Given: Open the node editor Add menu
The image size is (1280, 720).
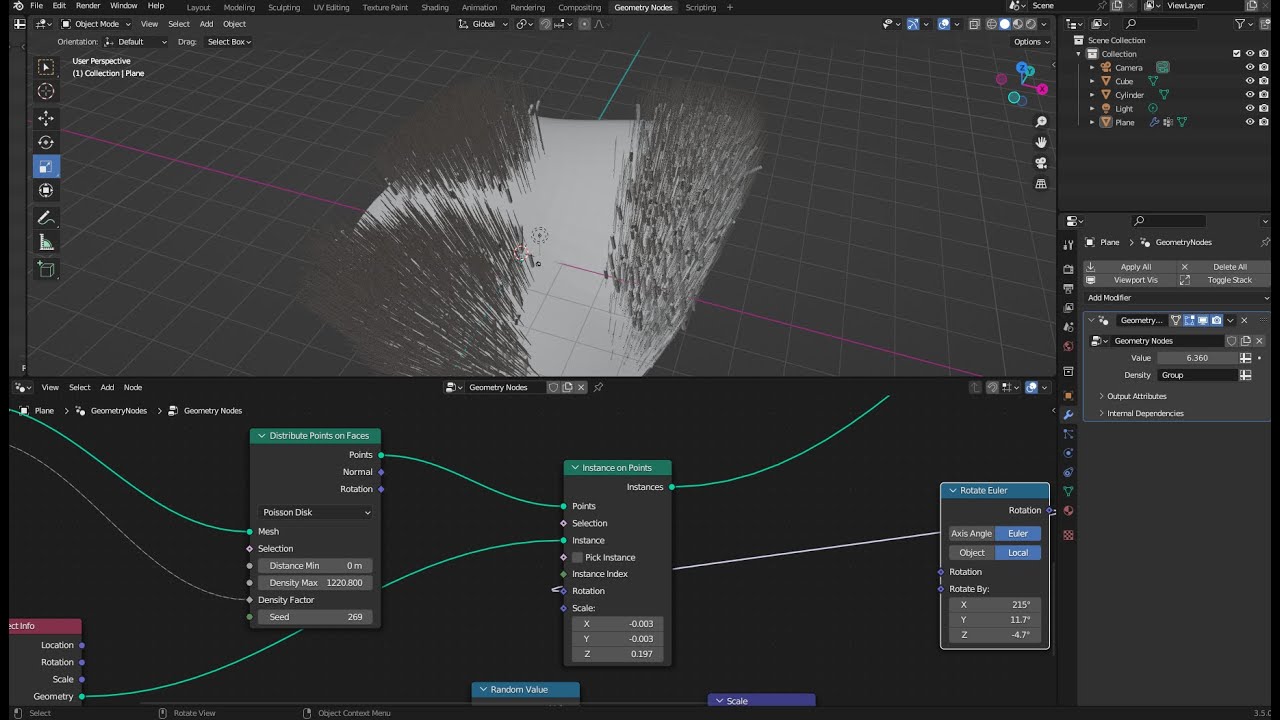Looking at the screenshot, I should coord(107,387).
